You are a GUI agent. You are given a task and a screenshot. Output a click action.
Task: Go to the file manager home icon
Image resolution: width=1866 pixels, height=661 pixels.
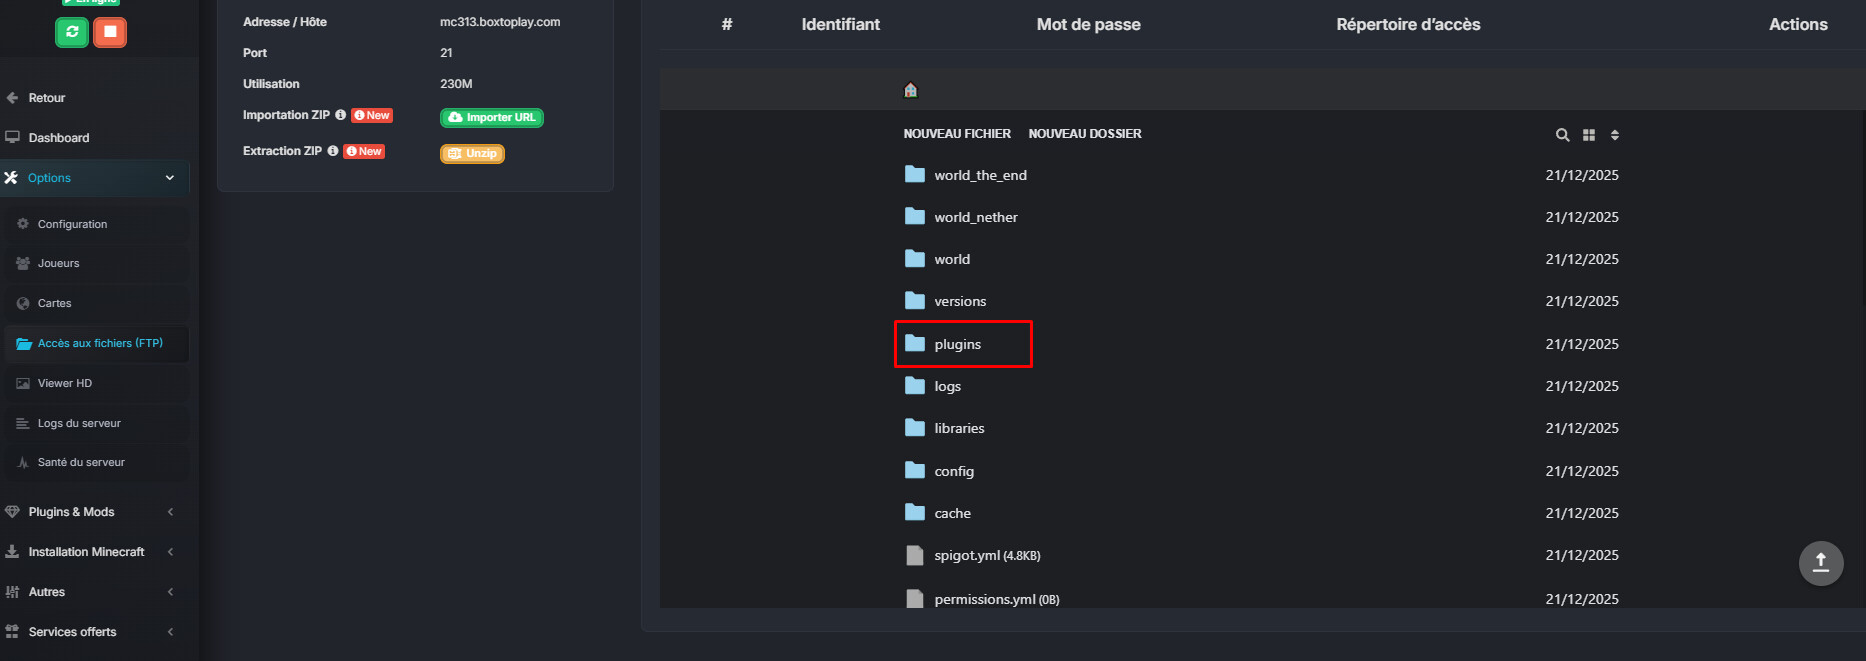pos(910,90)
